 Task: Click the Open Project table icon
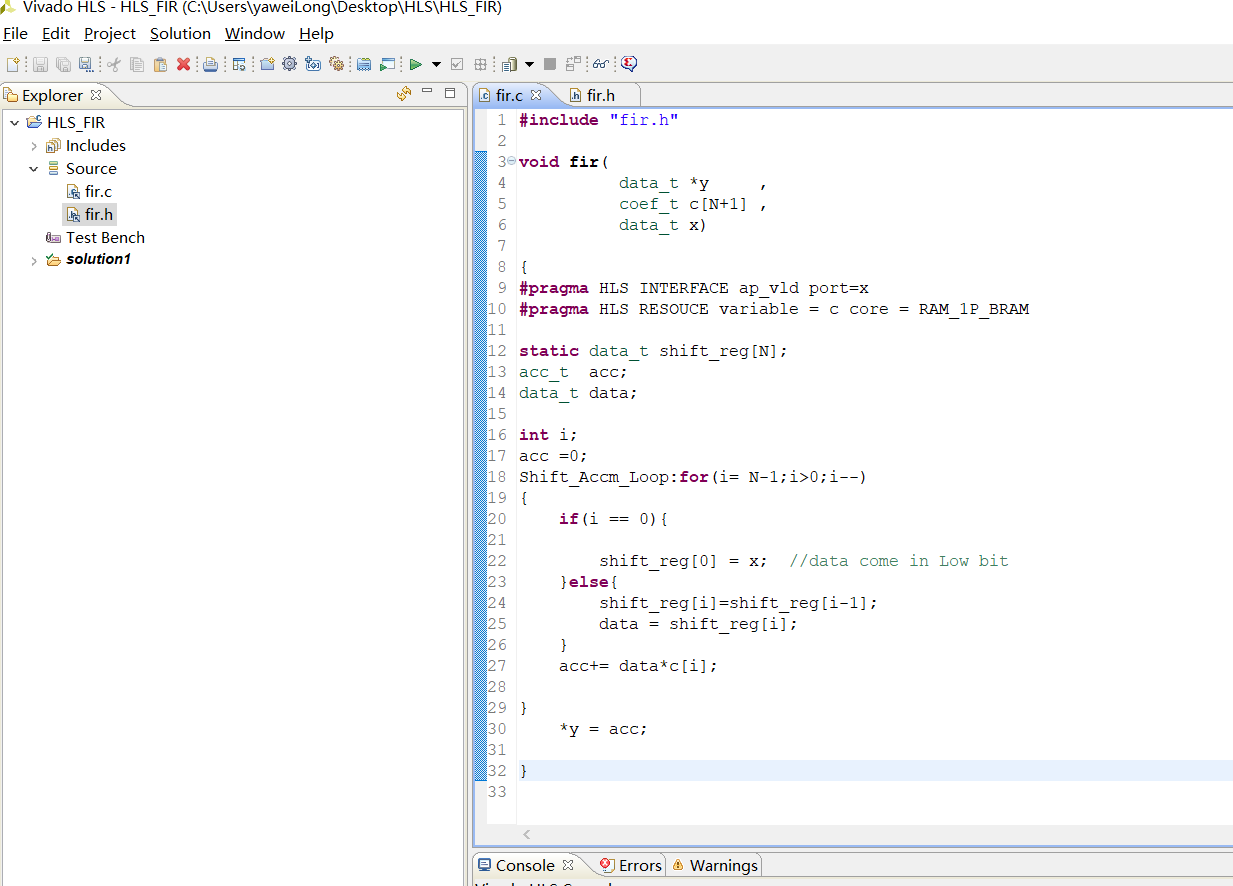coord(239,64)
